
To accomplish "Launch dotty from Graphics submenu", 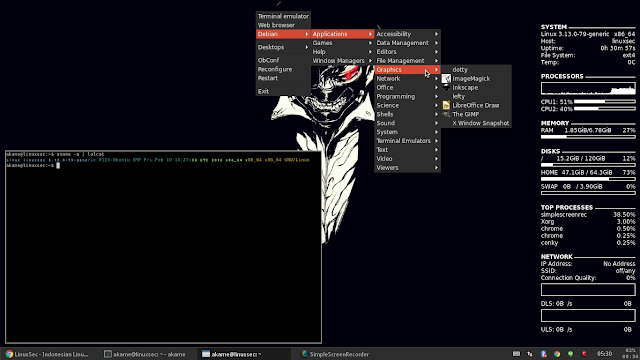I will pyautogui.click(x=476, y=70).
